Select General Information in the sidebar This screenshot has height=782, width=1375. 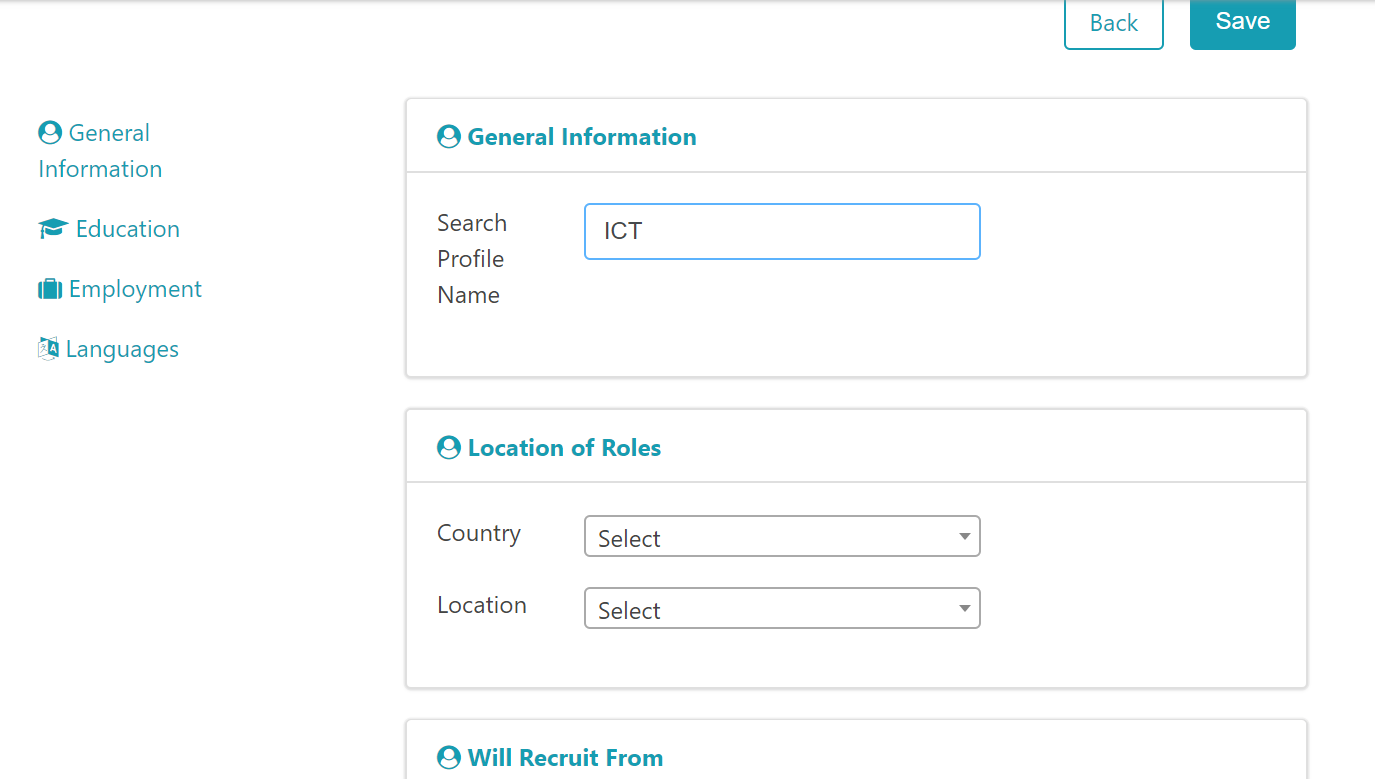(x=99, y=150)
